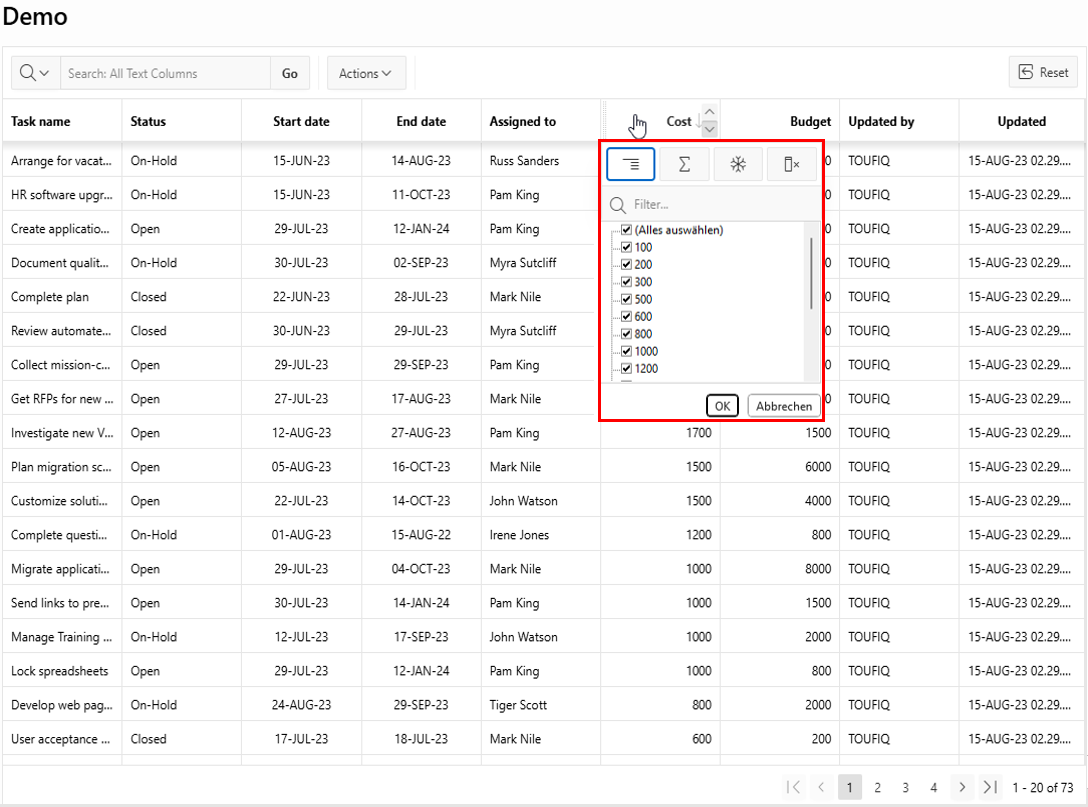Click the Abbrechen button to cancel
This screenshot has height=807, width=1088.
[x=783, y=406]
